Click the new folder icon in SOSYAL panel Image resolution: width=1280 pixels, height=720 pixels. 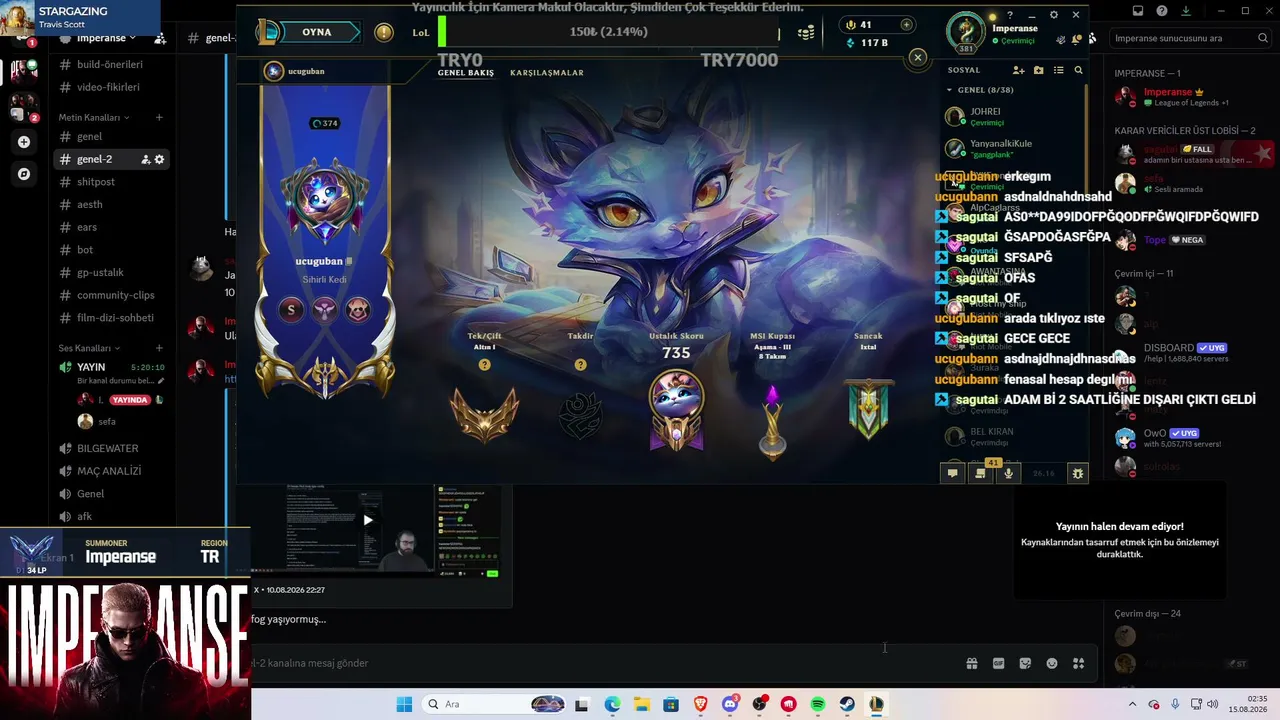pyautogui.click(x=1038, y=70)
